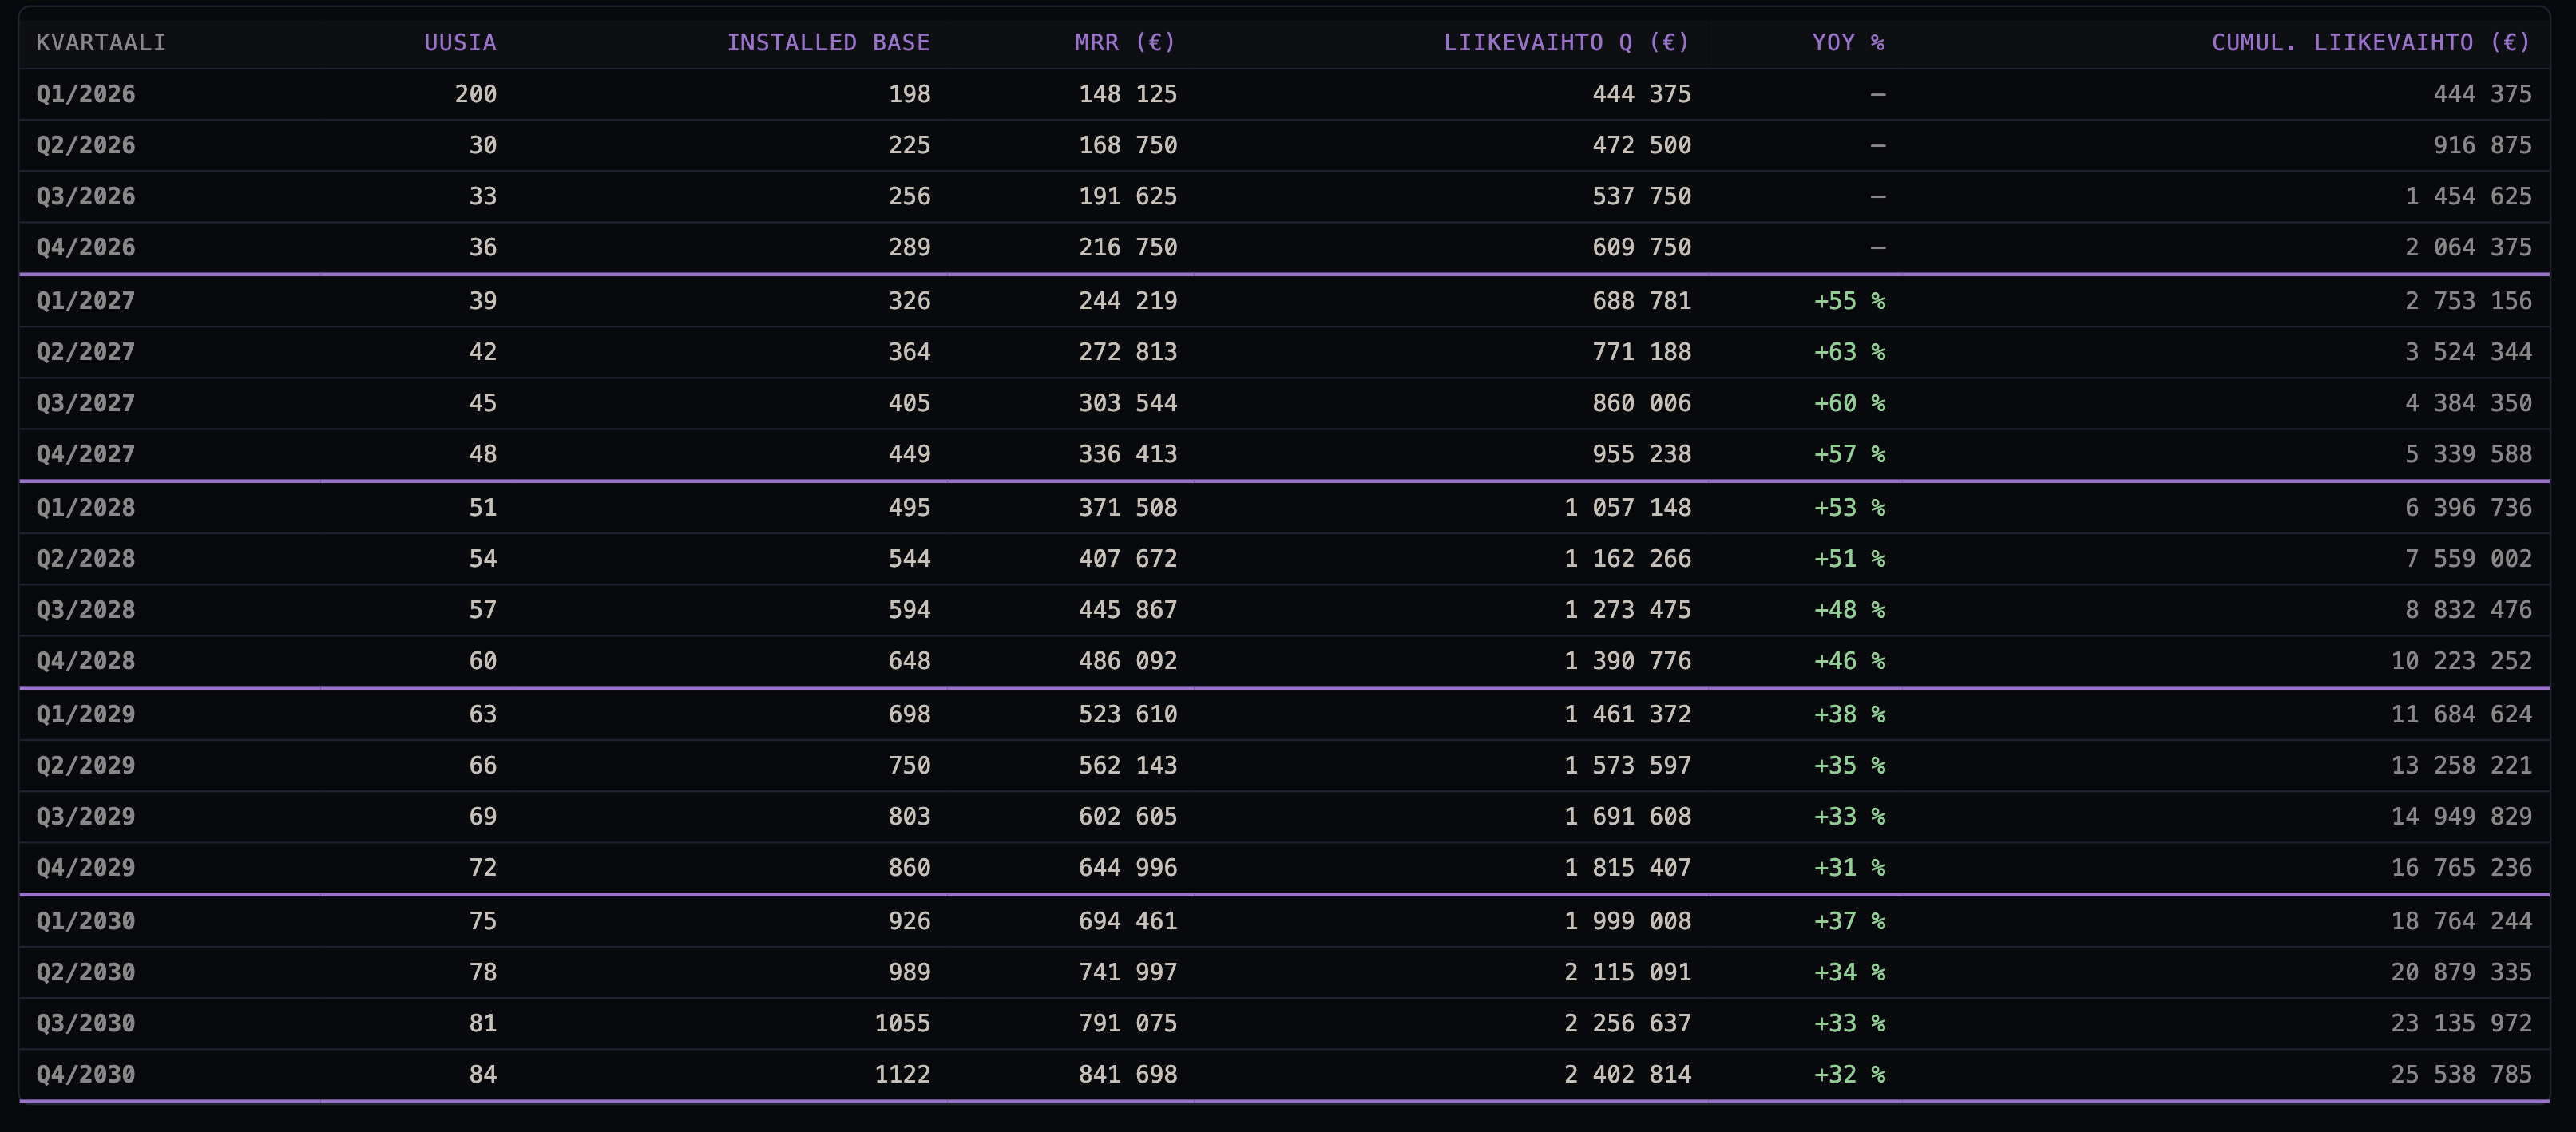2576x1132 pixels.
Task: Select the +34 % YoY value
Action: click(x=1849, y=973)
